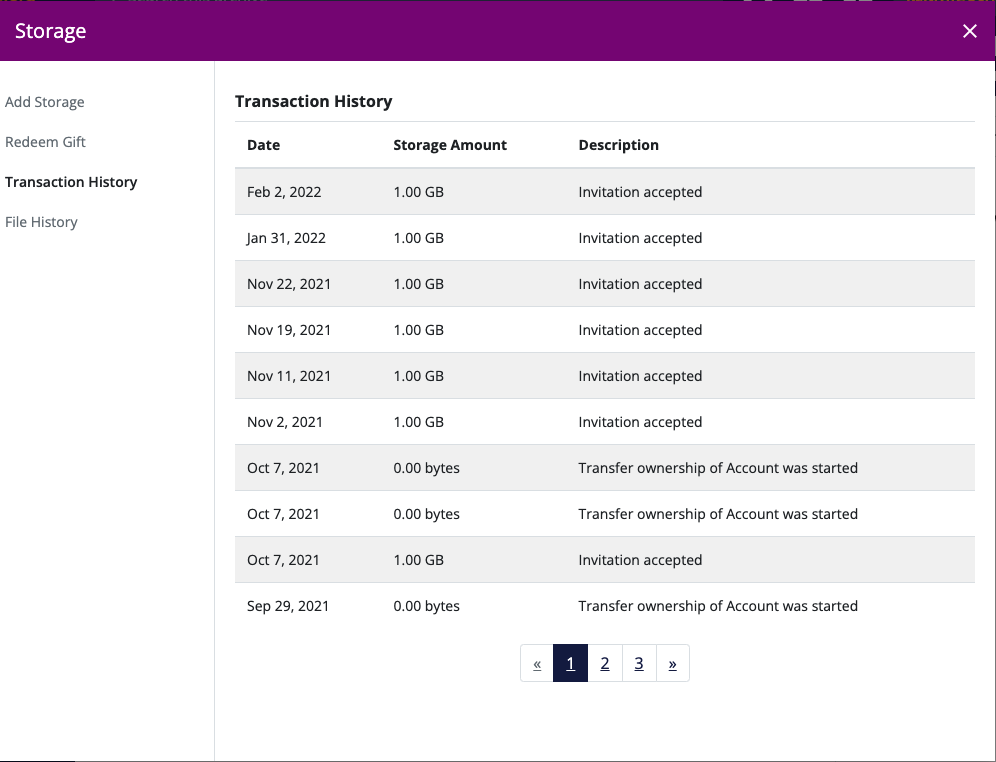Select the Nov 22, 2021 invitation row

[605, 284]
